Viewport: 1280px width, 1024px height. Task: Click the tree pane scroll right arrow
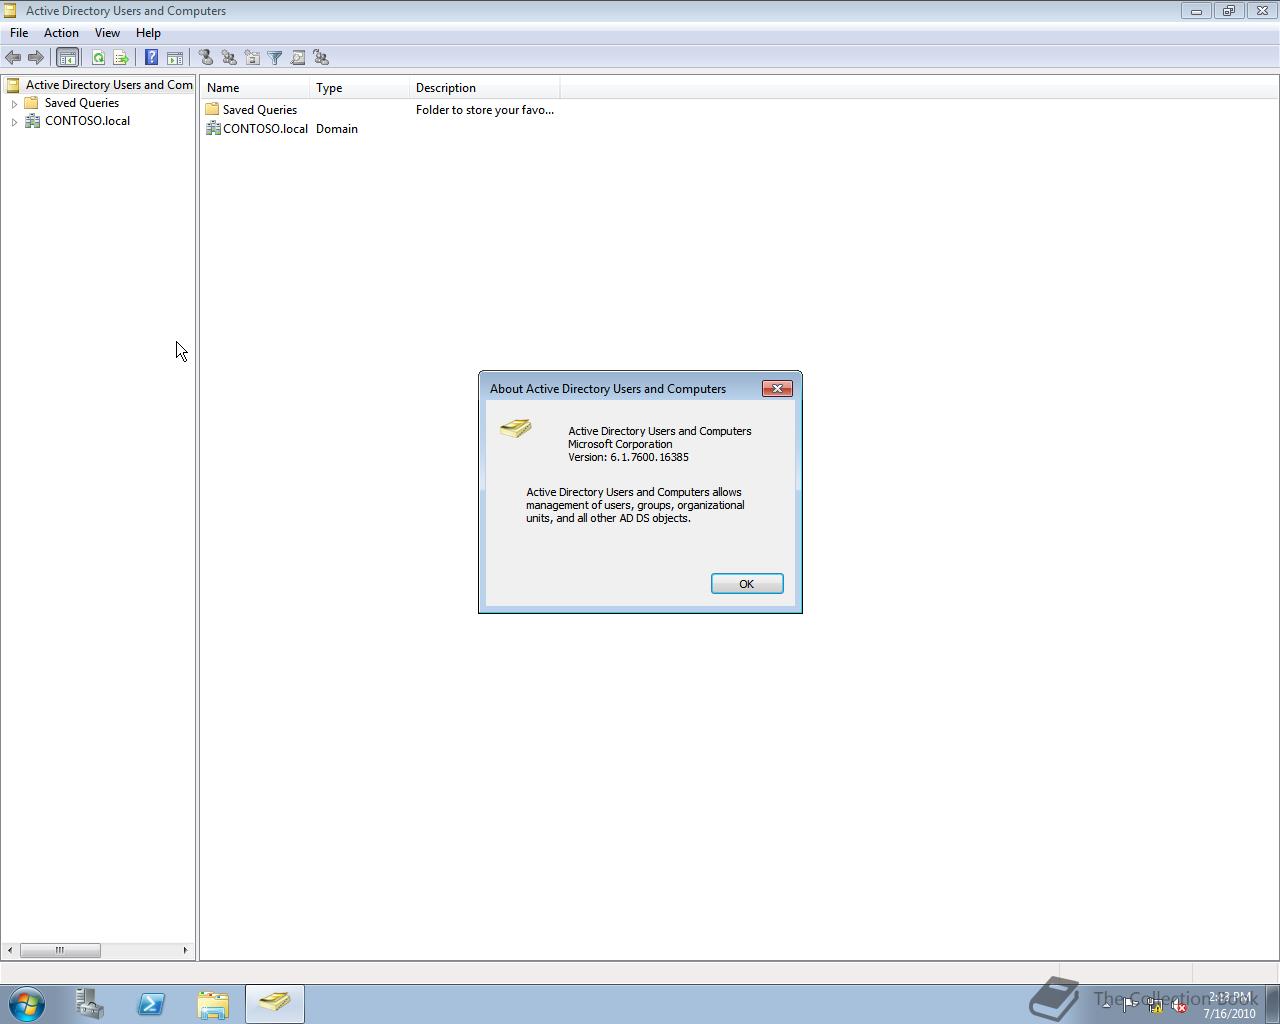coord(185,950)
